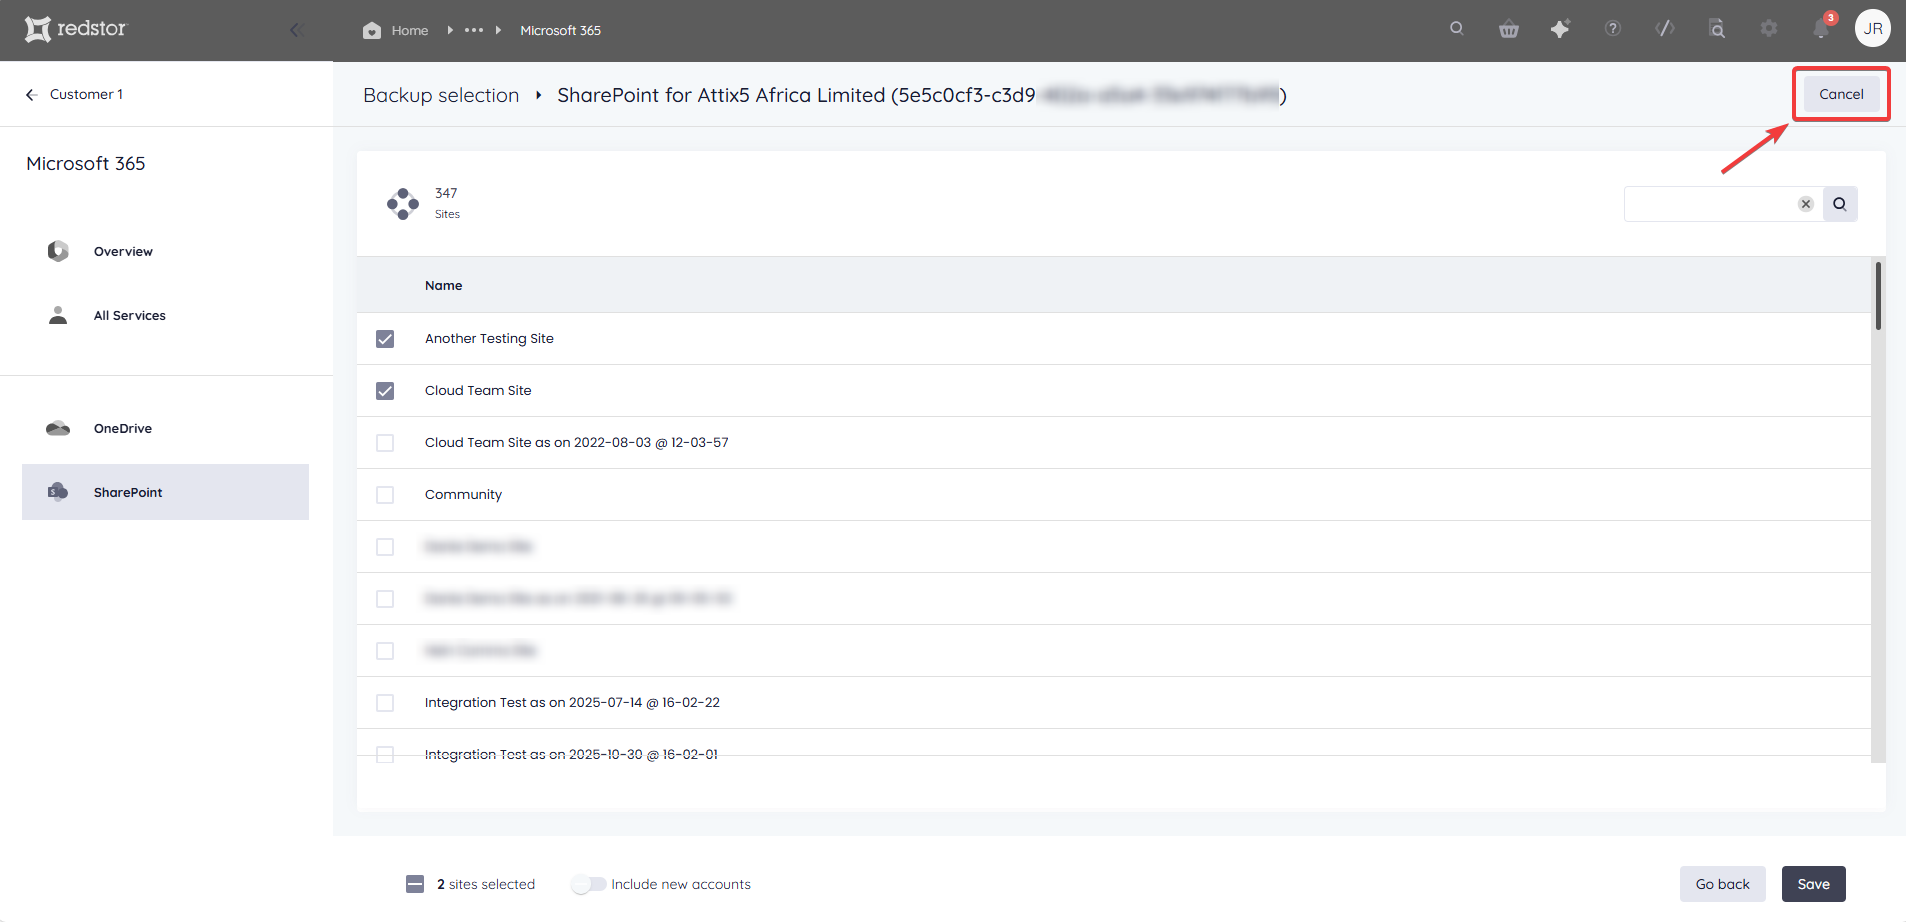This screenshot has width=1906, height=922.
Task: Click the site list scrollbar
Action: 1878,296
